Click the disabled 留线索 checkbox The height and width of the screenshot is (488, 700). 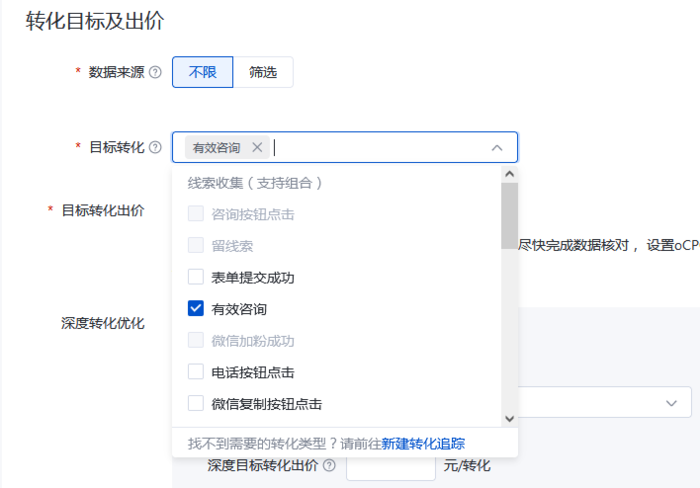tap(196, 245)
